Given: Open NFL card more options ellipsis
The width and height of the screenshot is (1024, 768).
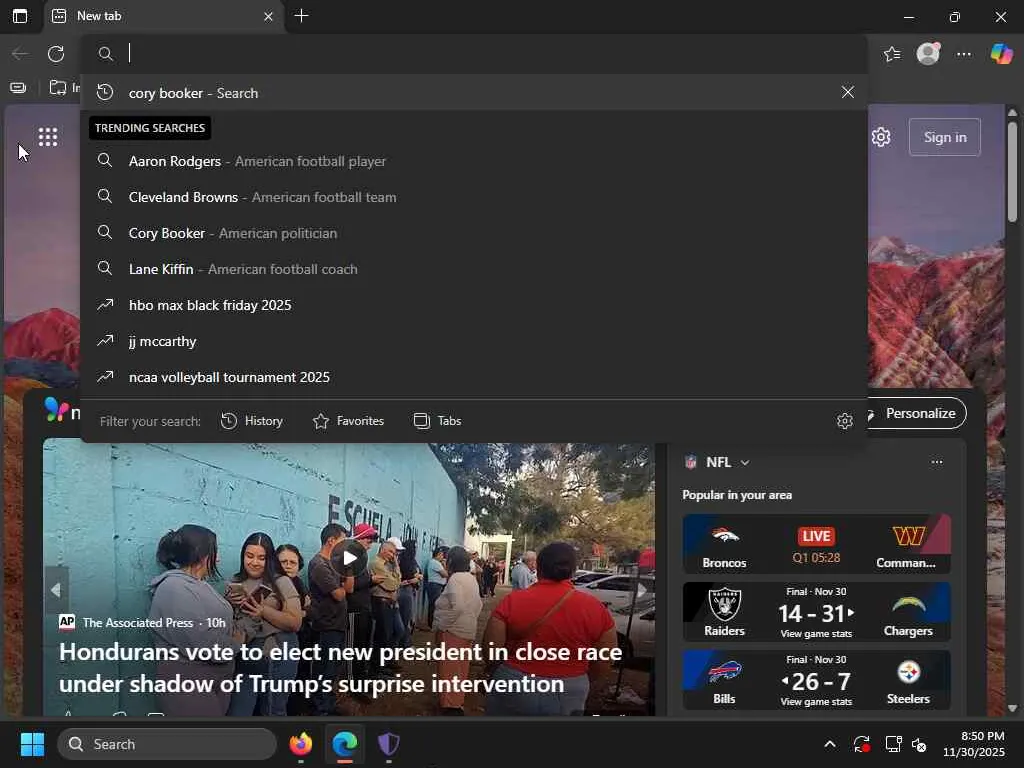Looking at the screenshot, I should coord(936,462).
